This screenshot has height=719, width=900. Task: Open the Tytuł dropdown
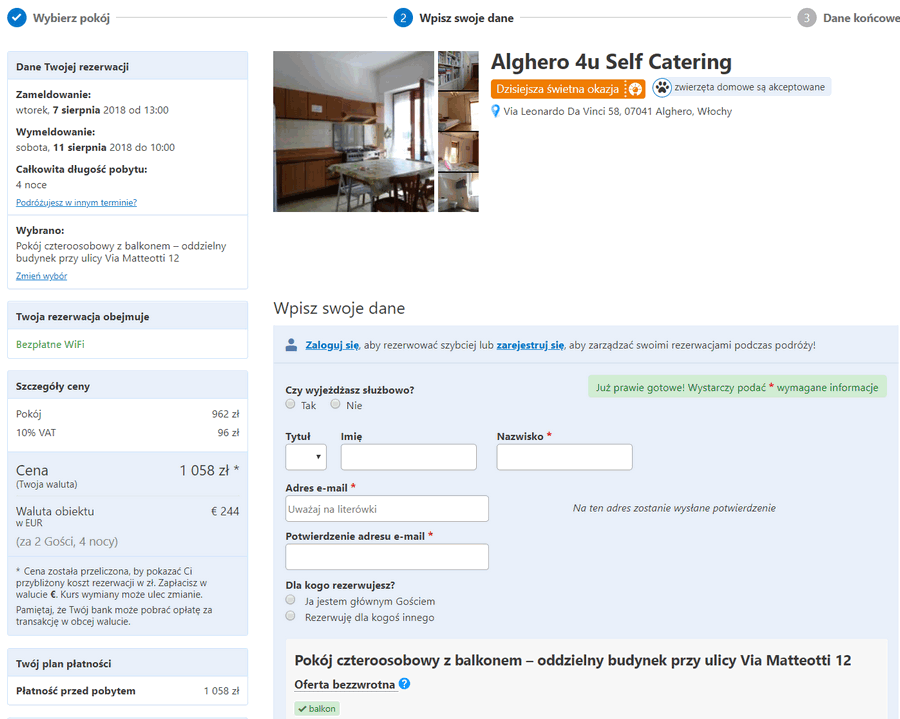[306, 457]
